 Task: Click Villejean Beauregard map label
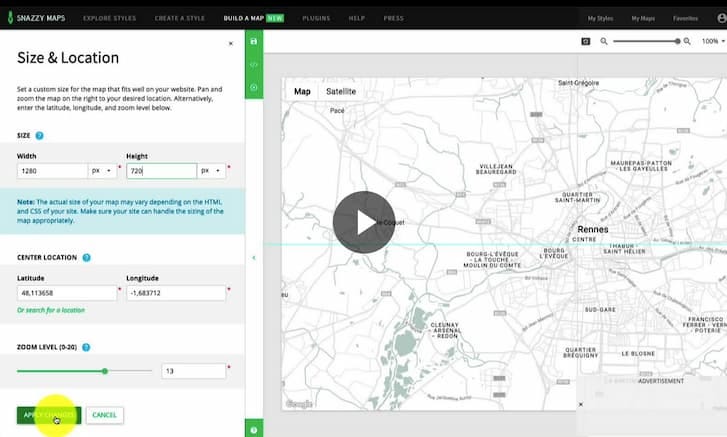[496, 169]
